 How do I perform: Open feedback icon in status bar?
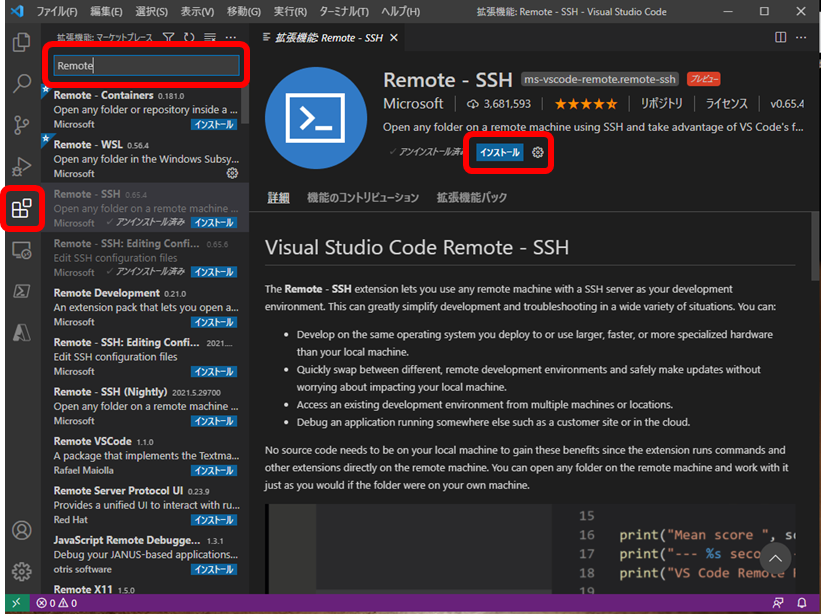click(778, 603)
